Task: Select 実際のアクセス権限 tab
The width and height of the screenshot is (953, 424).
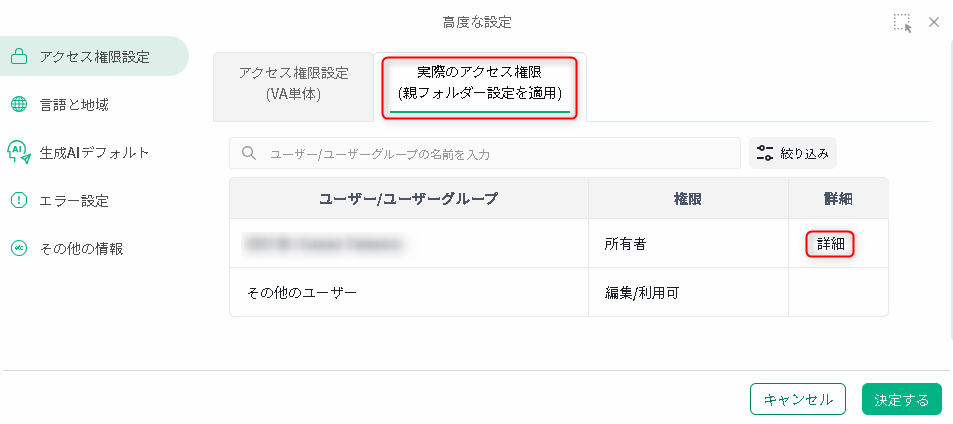Action: click(480, 84)
